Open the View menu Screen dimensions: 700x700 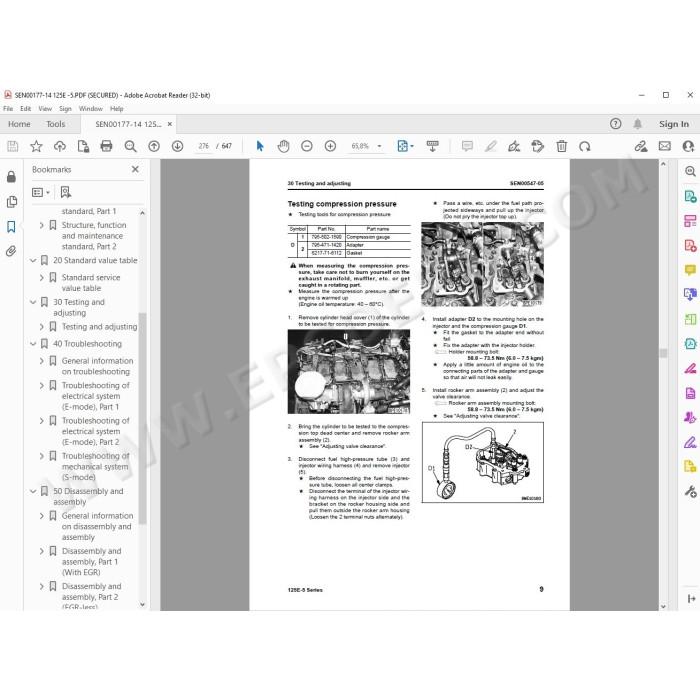pyautogui.click(x=45, y=108)
